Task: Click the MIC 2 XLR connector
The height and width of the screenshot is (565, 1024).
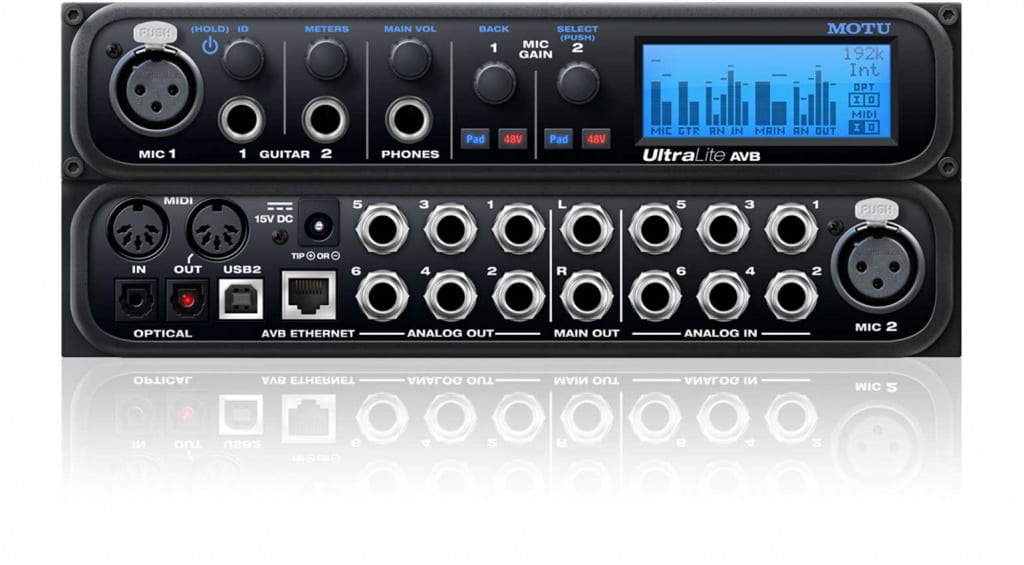Action: [x=878, y=266]
